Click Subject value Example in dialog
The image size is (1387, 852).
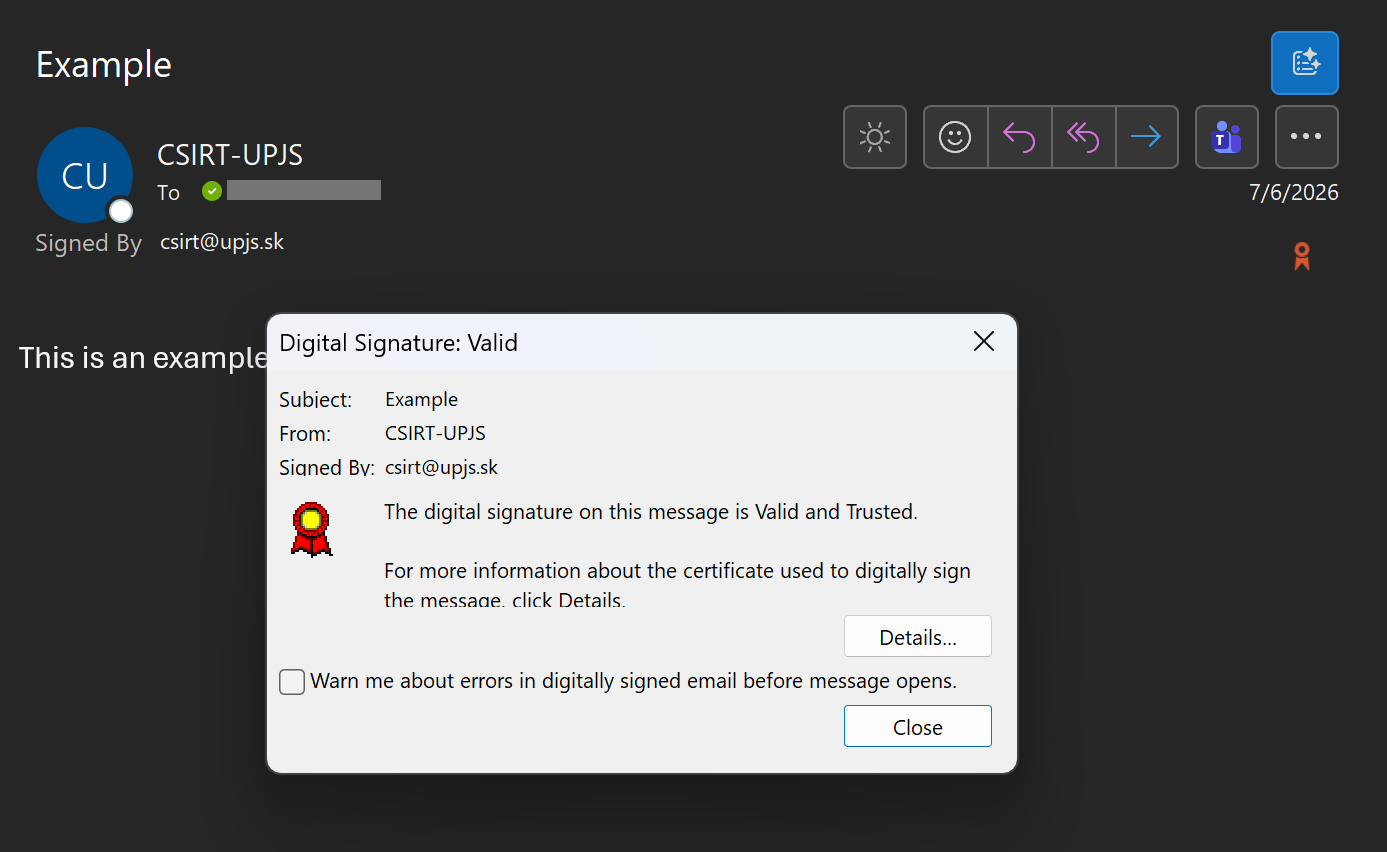(422, 399)
